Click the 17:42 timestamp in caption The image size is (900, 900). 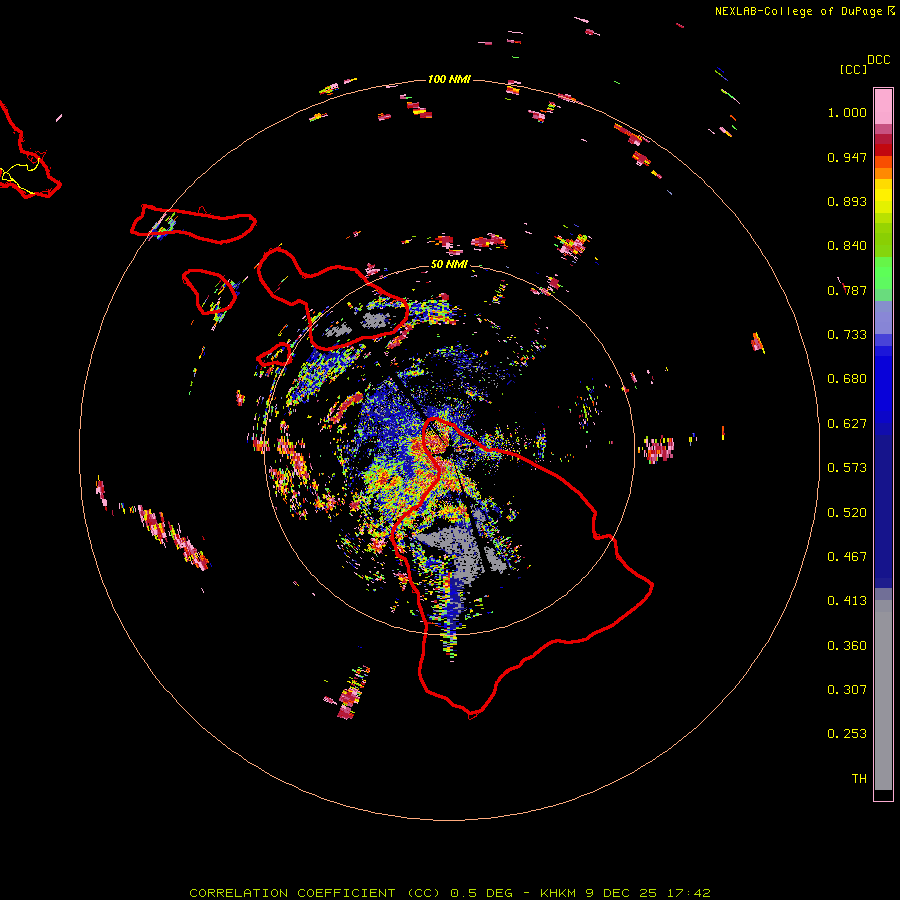point(689,893)
